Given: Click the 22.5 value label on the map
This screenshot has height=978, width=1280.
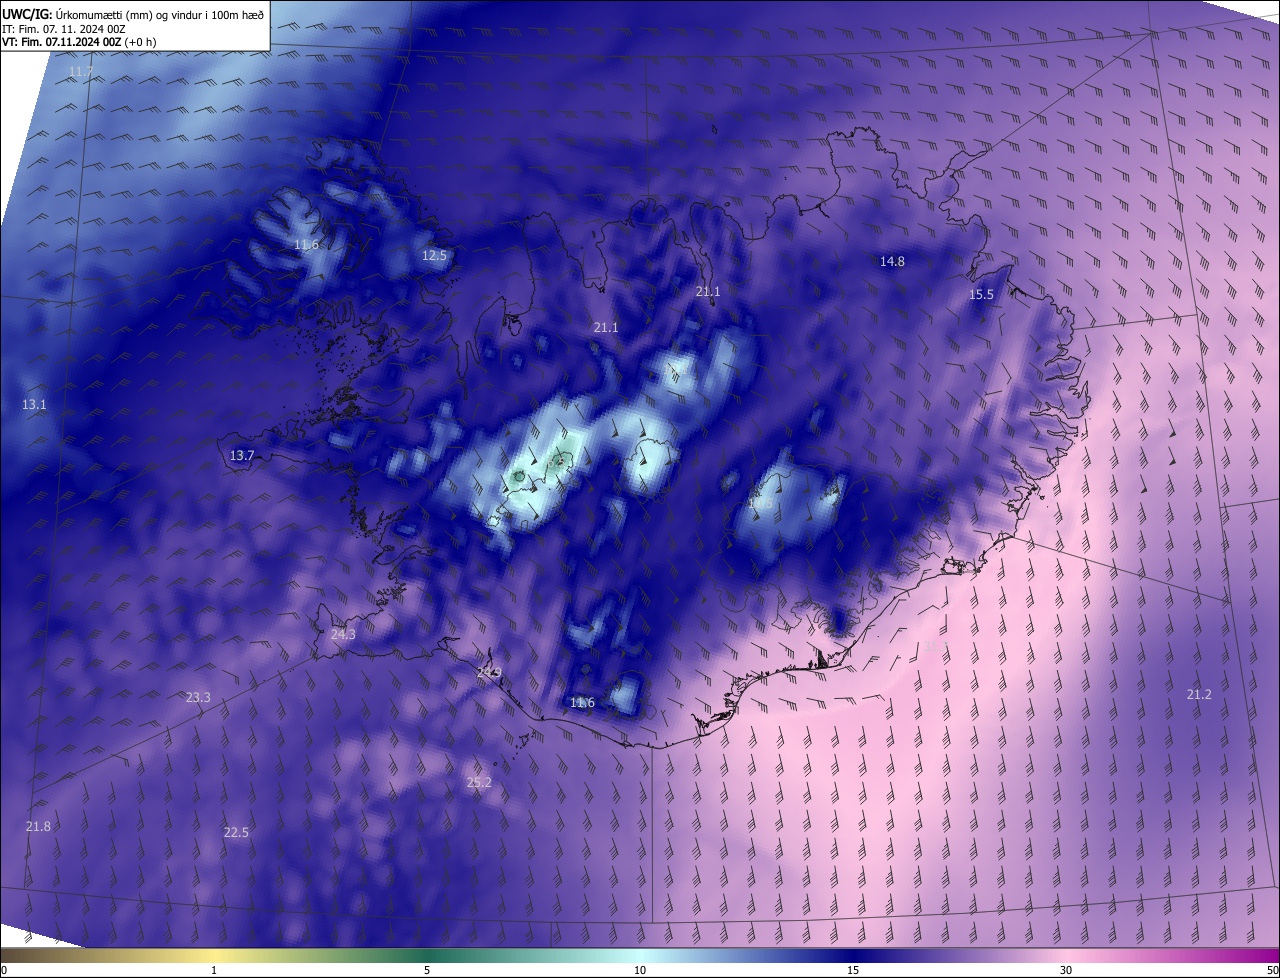Looking at the screenshot, I should coord(236,833).
